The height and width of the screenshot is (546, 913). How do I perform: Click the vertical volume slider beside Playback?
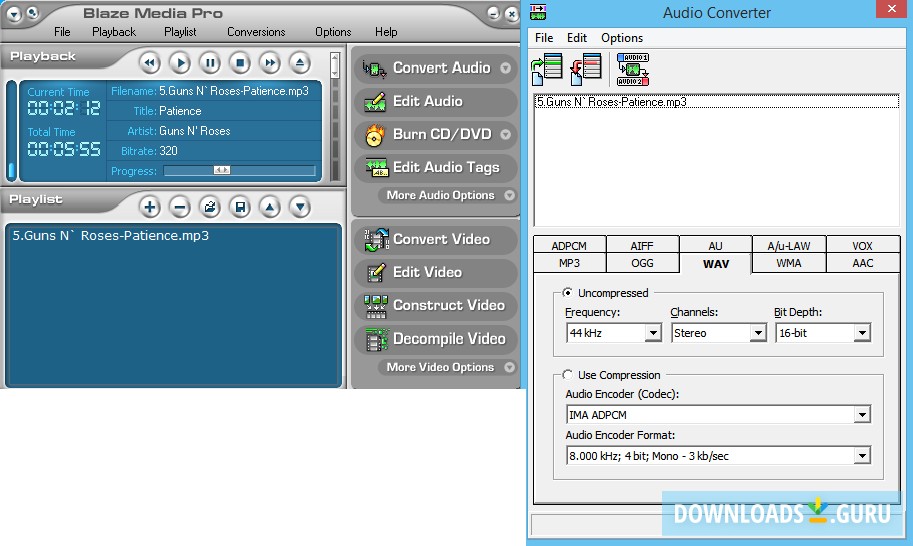tap(335, 65)
